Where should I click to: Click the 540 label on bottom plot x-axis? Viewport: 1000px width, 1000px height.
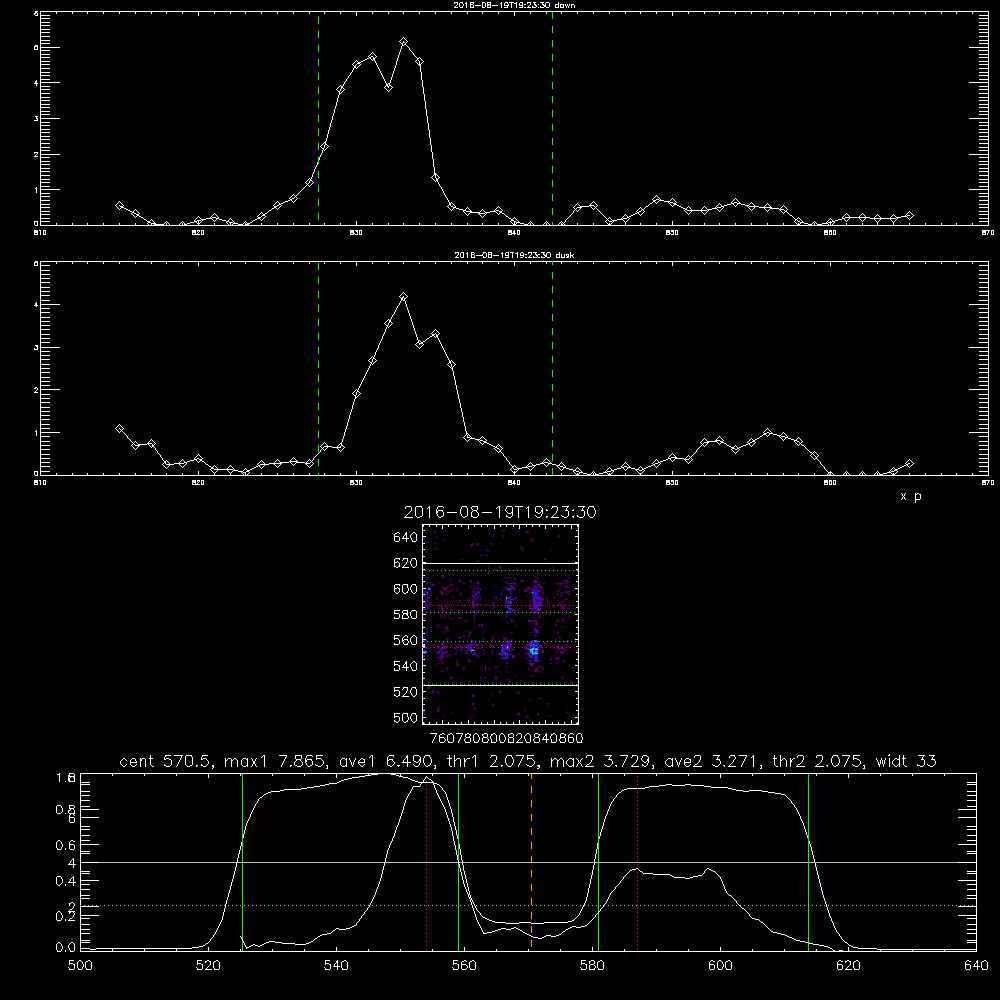click(336, 966)
